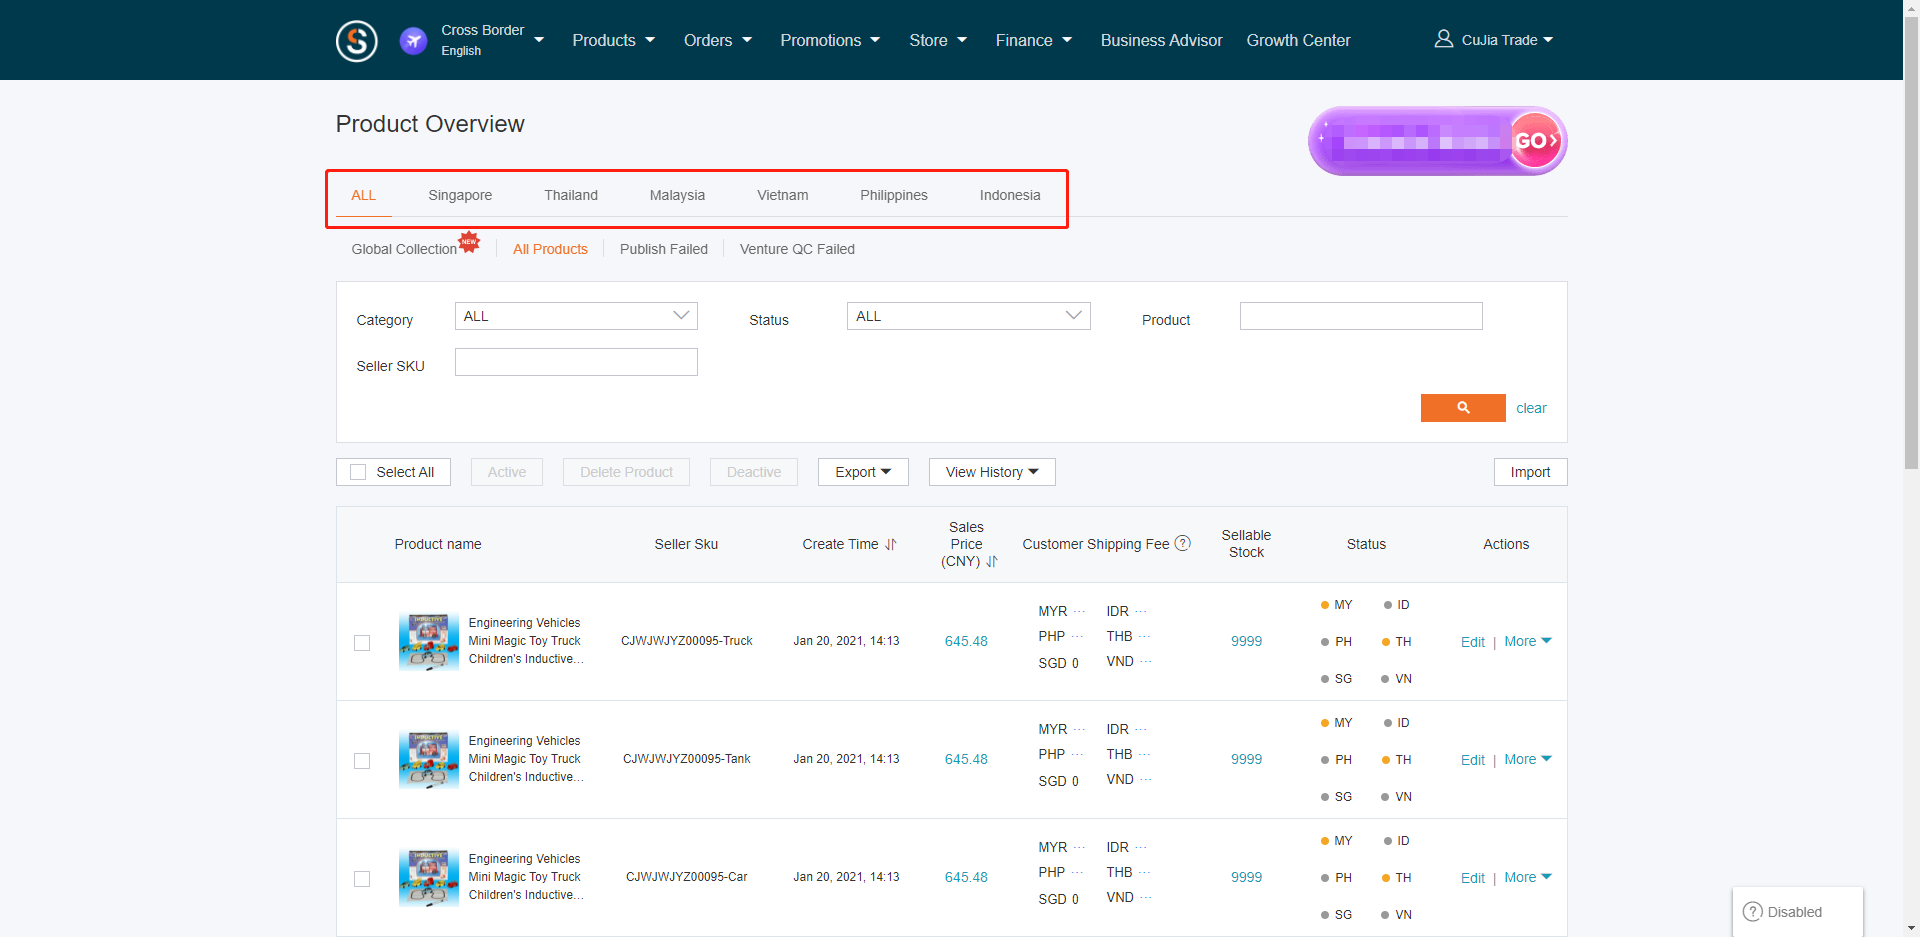The width and height of the screenshot is (1920, 937).
Task: Check the Truck product row checkbox
Action: tap(362, 643)
